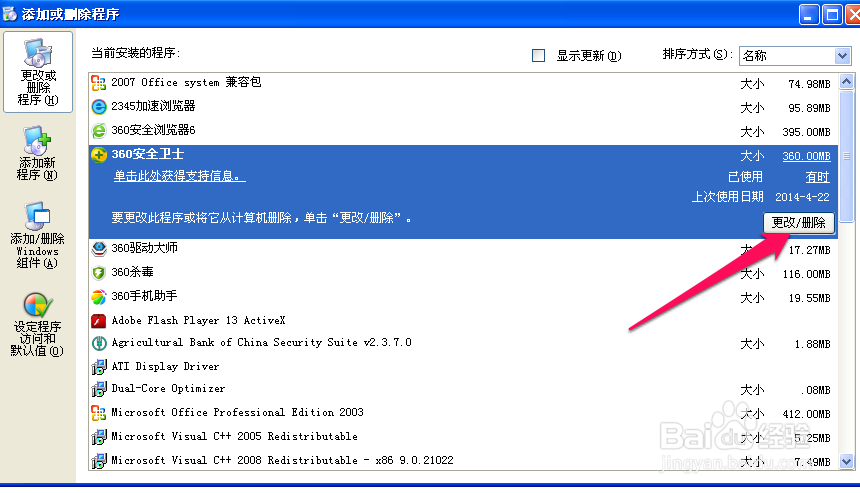Viewport: 860px width, 493px height.
Task: Select the ATI Display Driver entry
Action: click(463, 367)
